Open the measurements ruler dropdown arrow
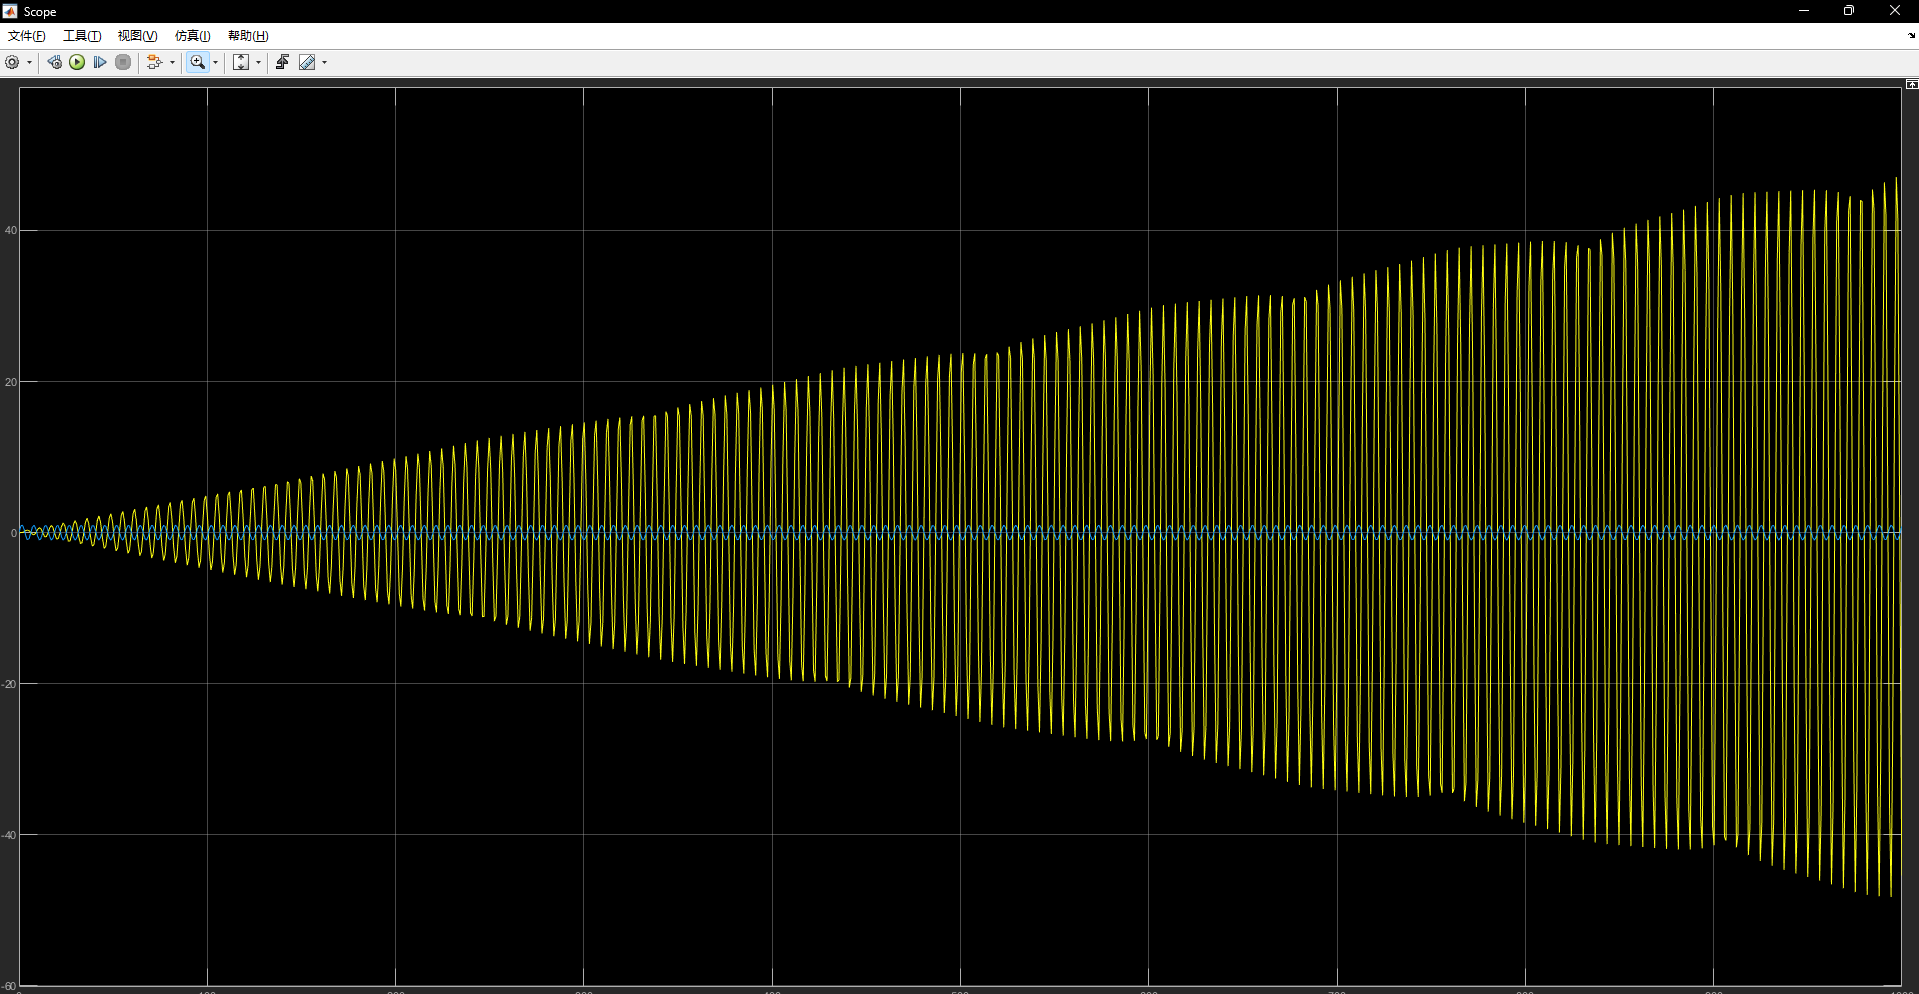The height and width of the screenshot is (994, 1919). point(324,63)
